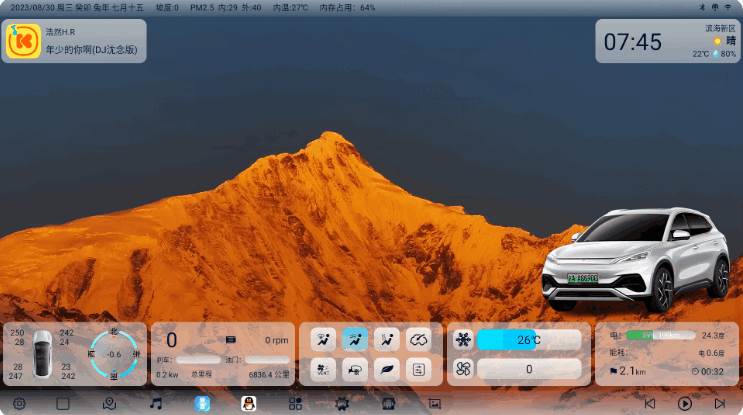Toggle the cloud auto climate button

(x=418, y=340)
